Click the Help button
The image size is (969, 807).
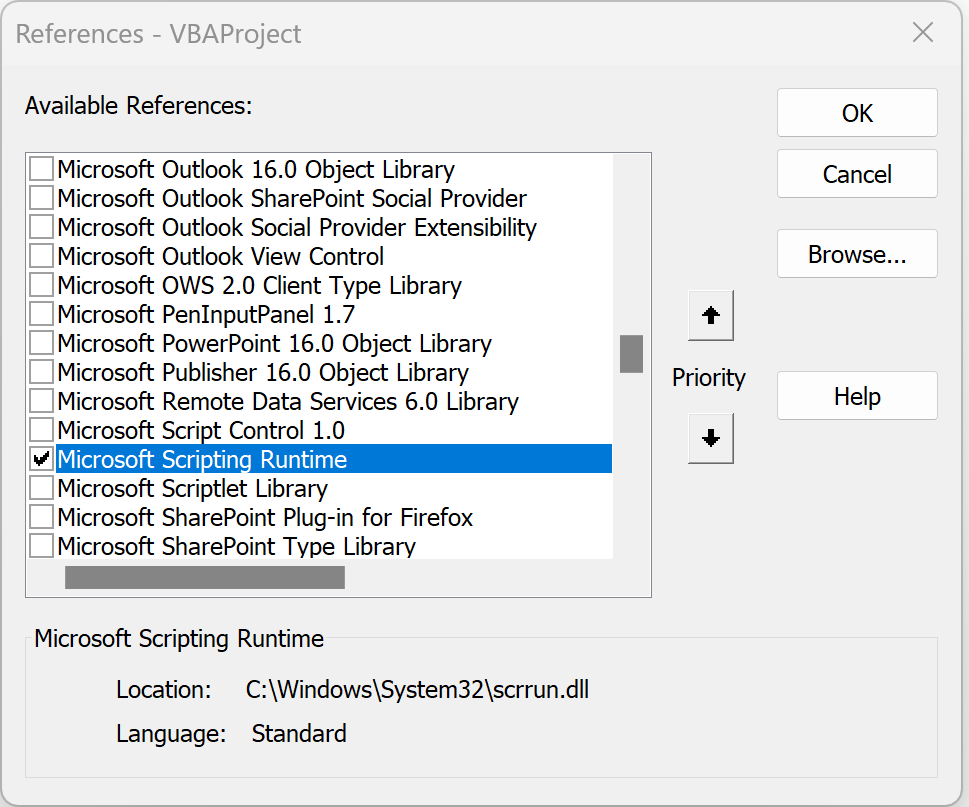[857, 396]
